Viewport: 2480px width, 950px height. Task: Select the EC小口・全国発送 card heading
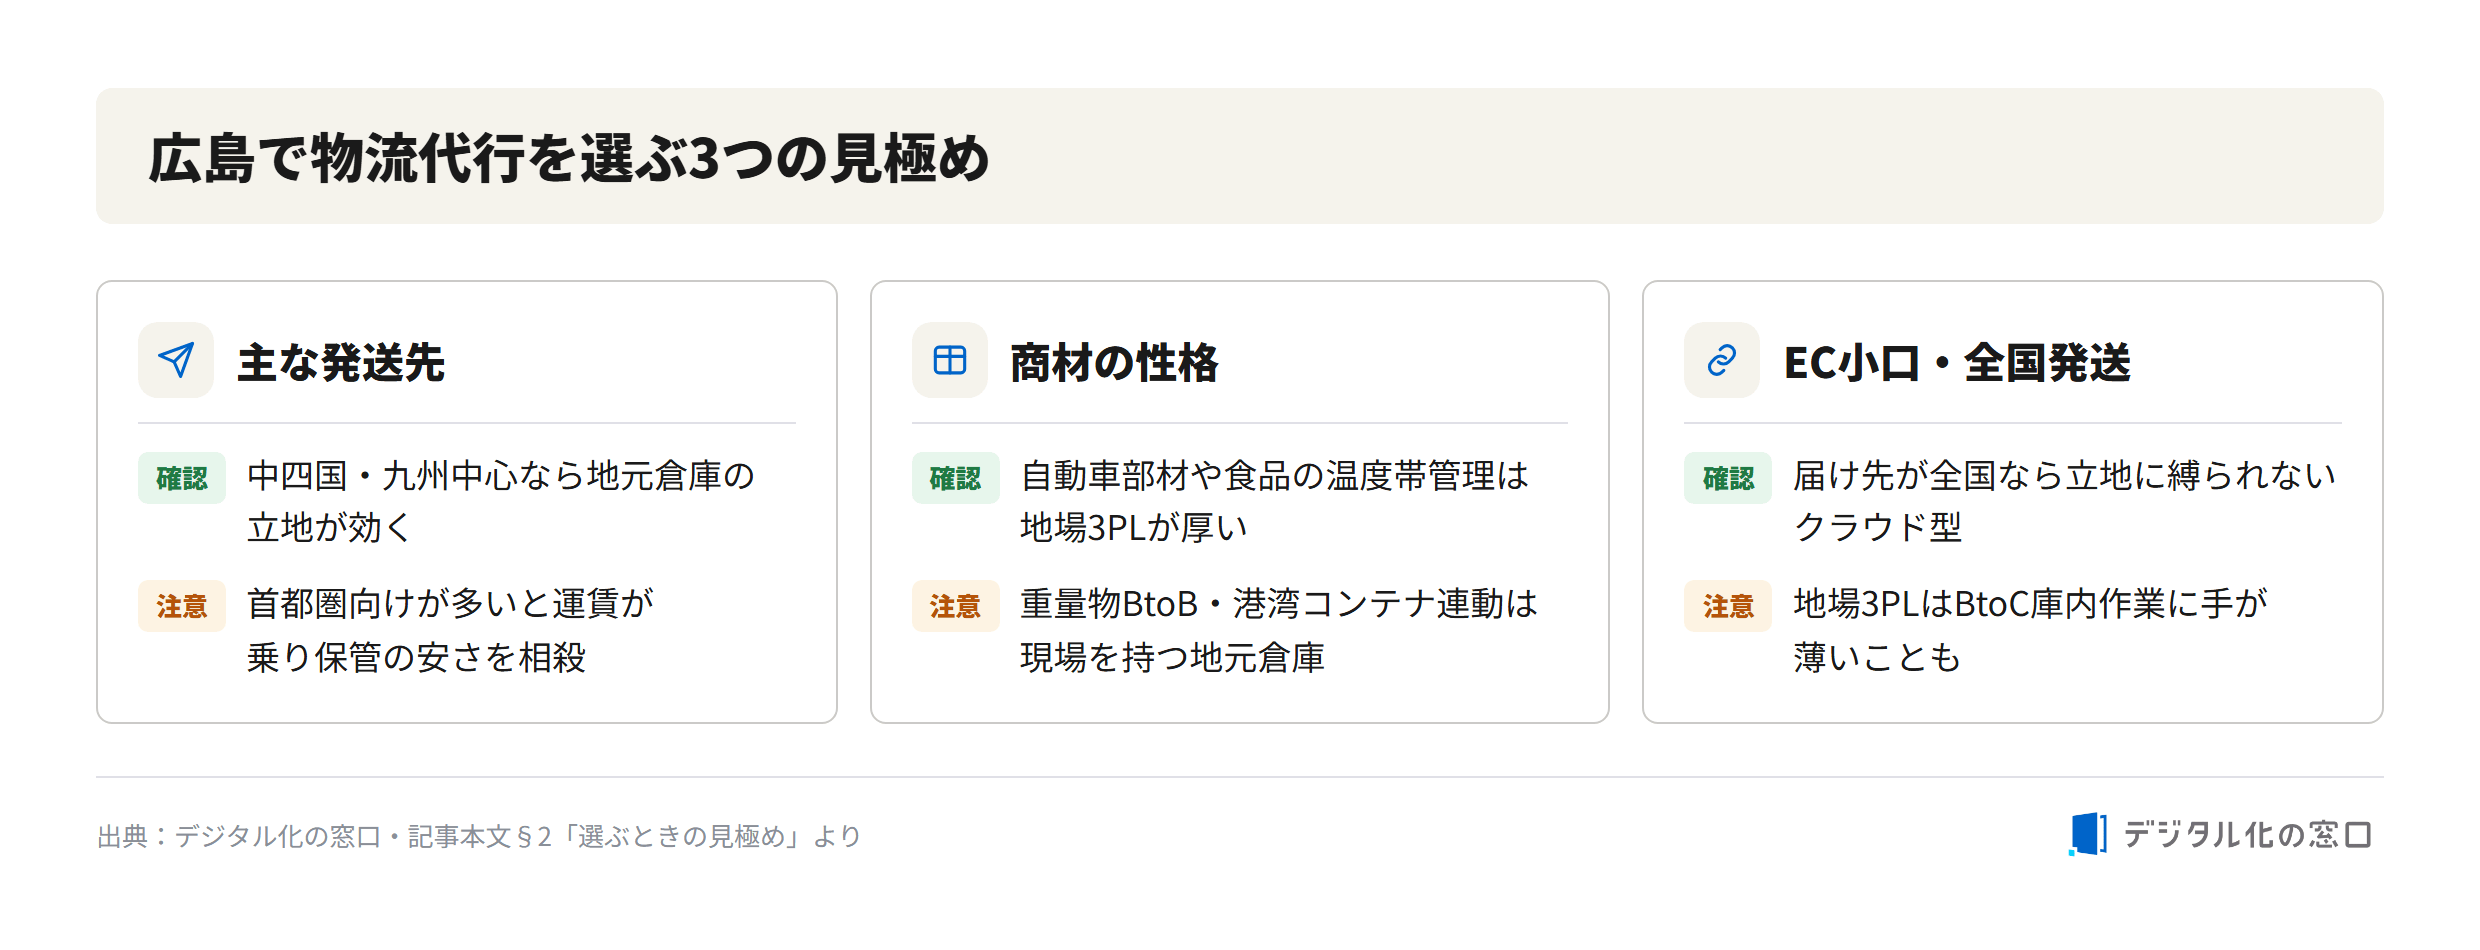point(1957,362)
